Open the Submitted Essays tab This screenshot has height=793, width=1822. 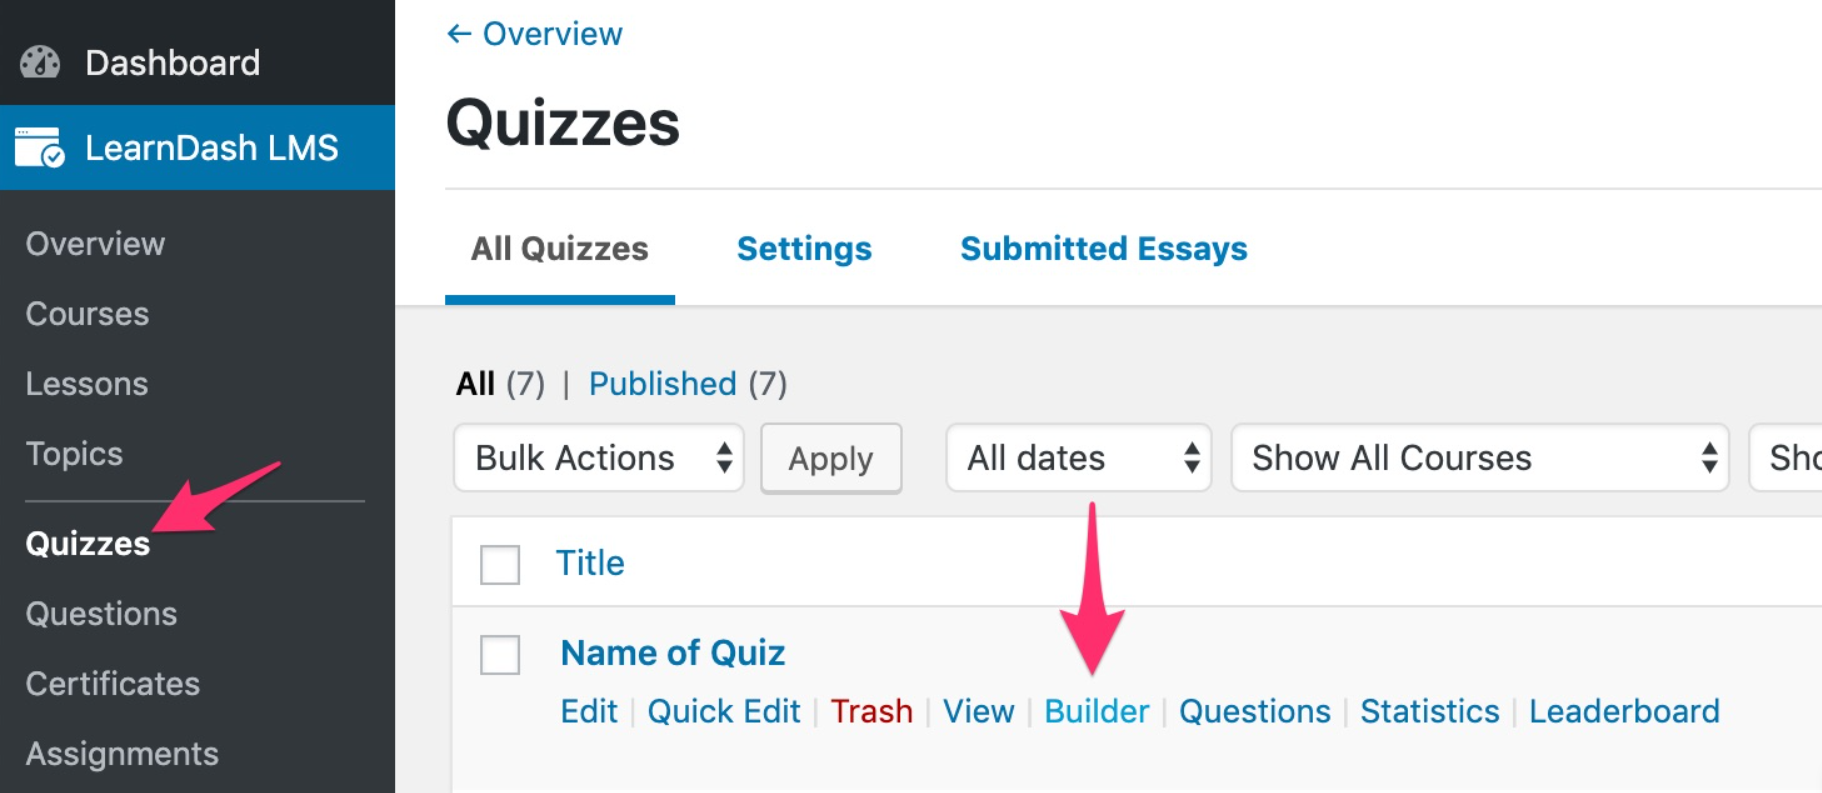coord(1102,249)
